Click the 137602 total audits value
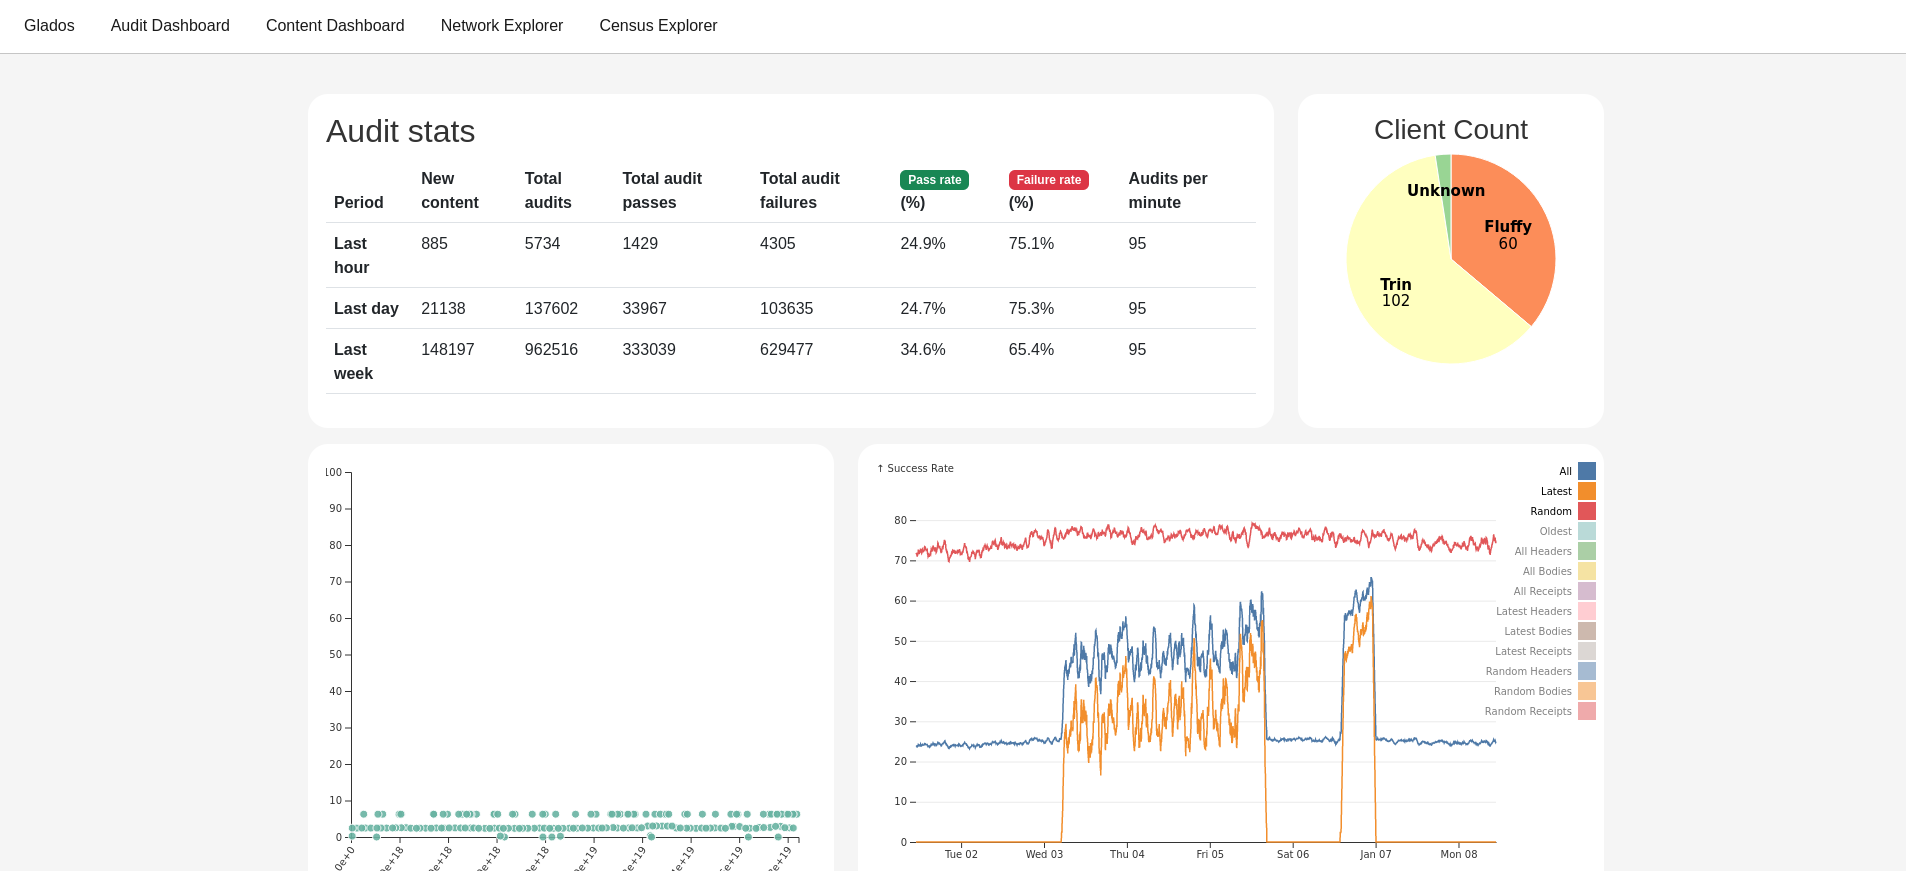 (x=551, y=308)
